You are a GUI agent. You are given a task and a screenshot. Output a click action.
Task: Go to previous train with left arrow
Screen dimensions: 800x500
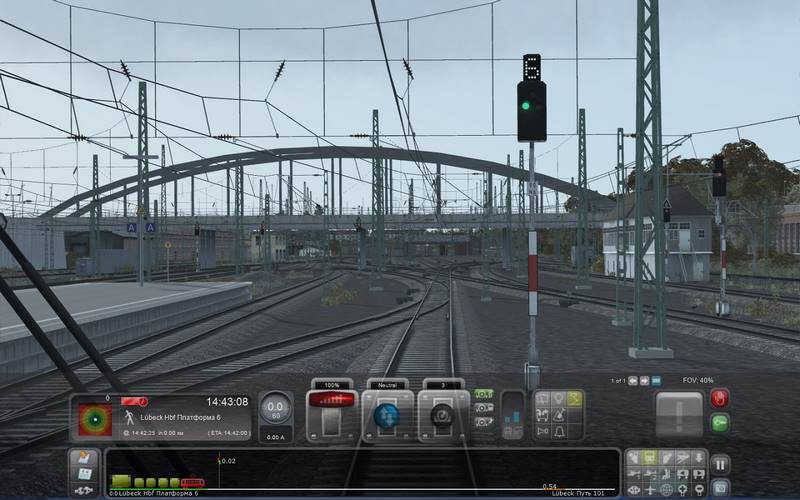633,381
